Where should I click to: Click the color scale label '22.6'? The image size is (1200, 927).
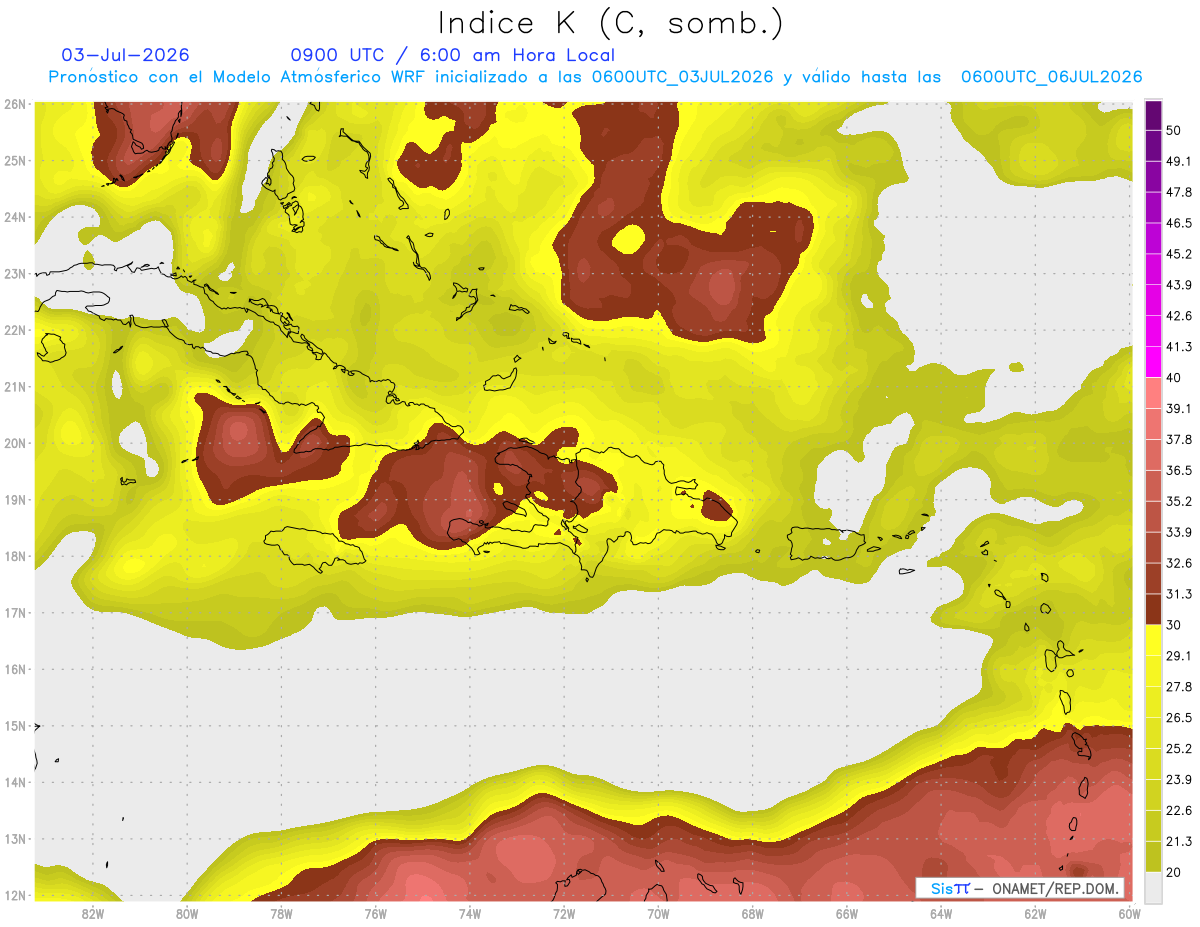[x=1178, y=810]
